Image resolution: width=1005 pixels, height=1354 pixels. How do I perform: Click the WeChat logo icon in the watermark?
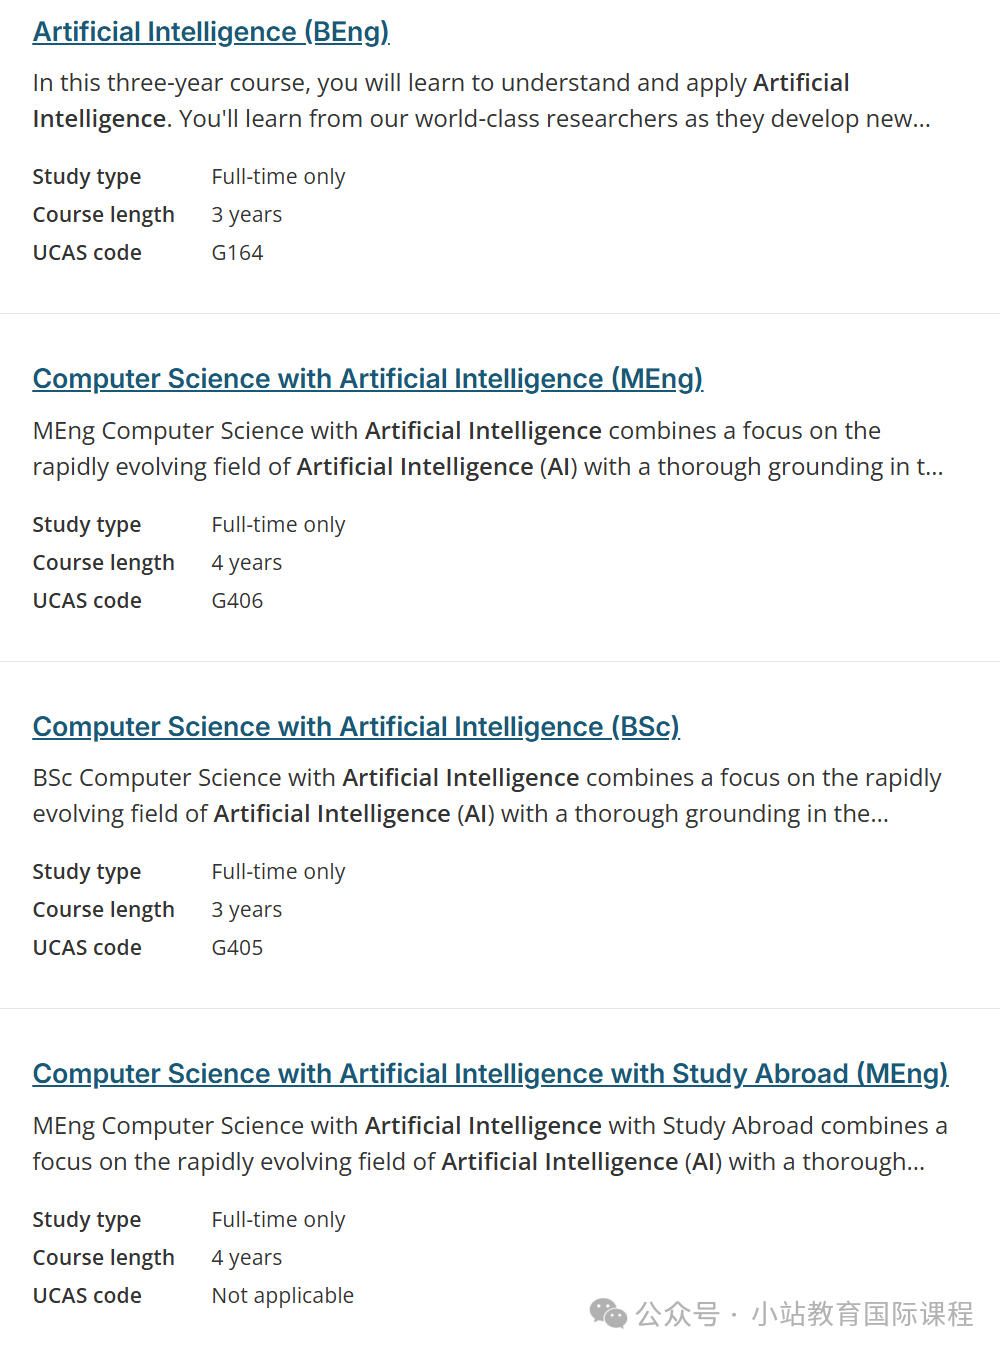[608, 1314]
